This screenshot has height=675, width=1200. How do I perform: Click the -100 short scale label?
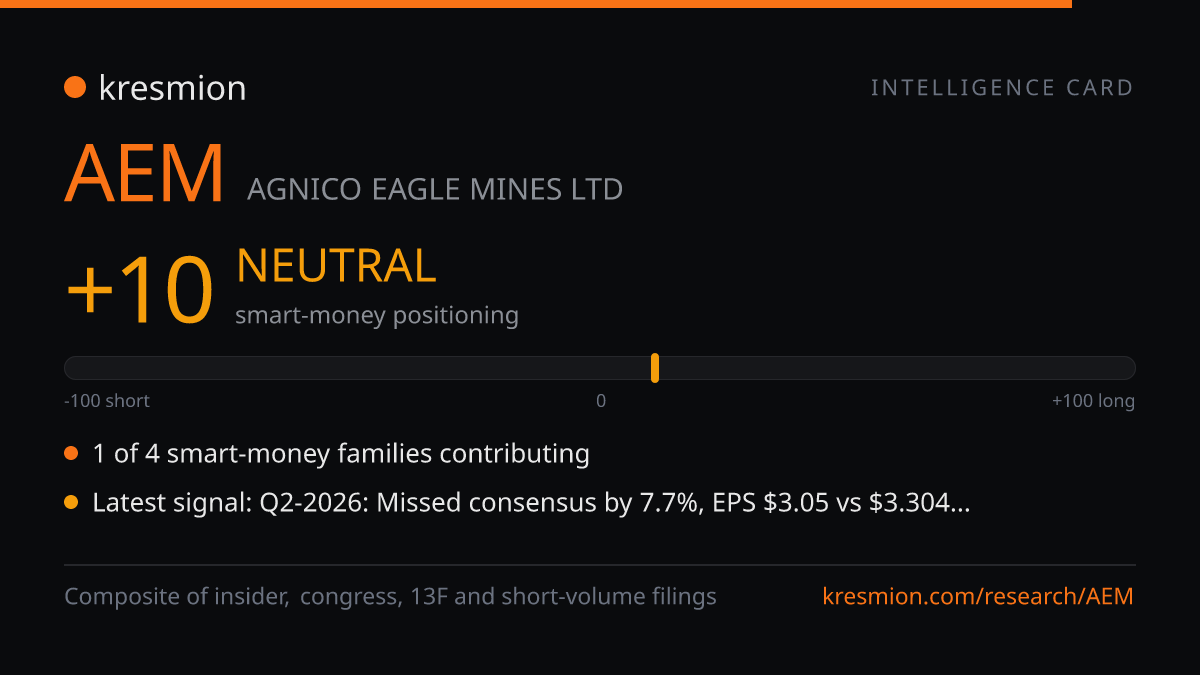(x=107, y=401)
